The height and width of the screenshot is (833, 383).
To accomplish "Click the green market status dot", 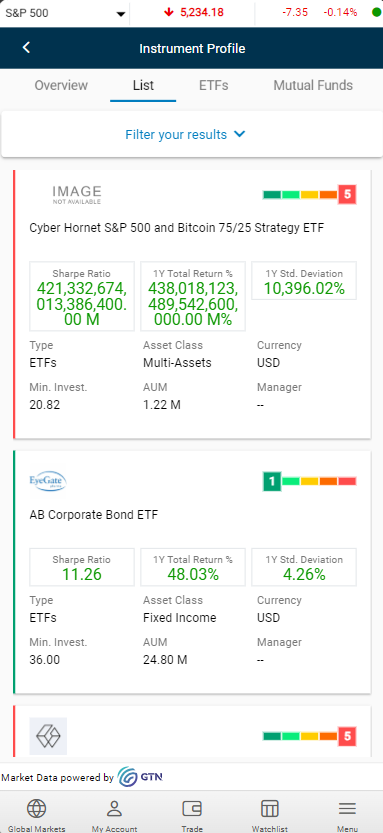I will click(x=376, y=12).
